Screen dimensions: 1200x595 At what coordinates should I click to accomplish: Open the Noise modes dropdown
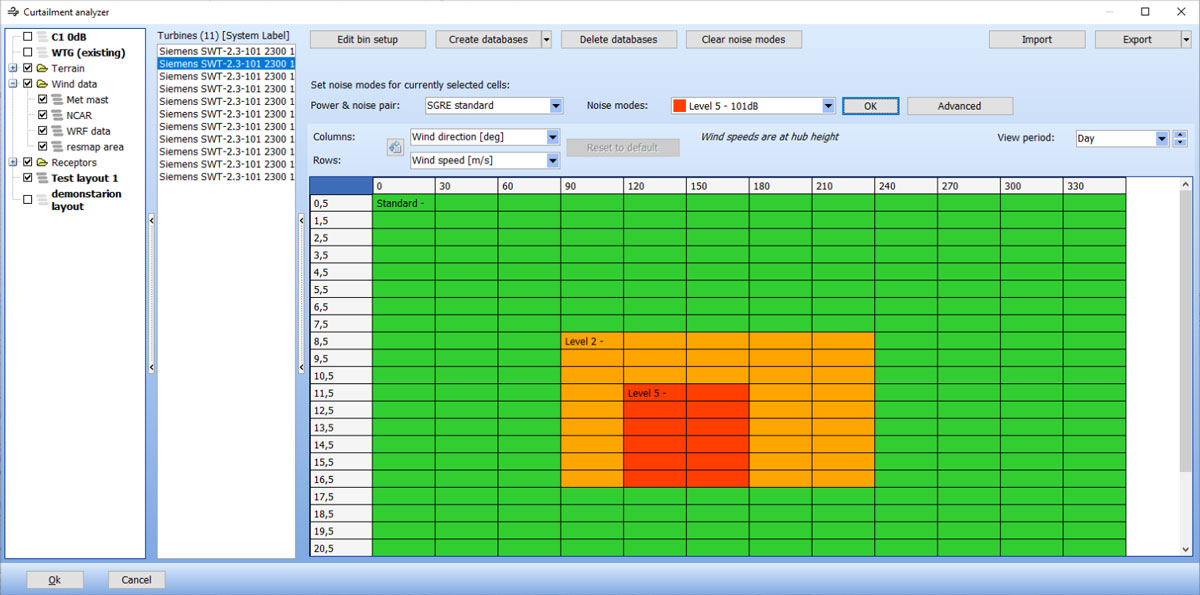click(828, 106)
